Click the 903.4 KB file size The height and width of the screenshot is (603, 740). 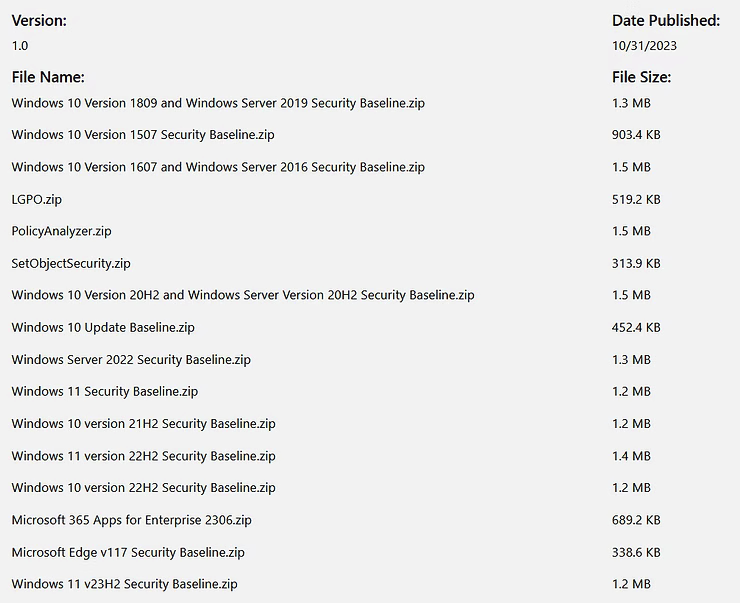tap(636, 135)
